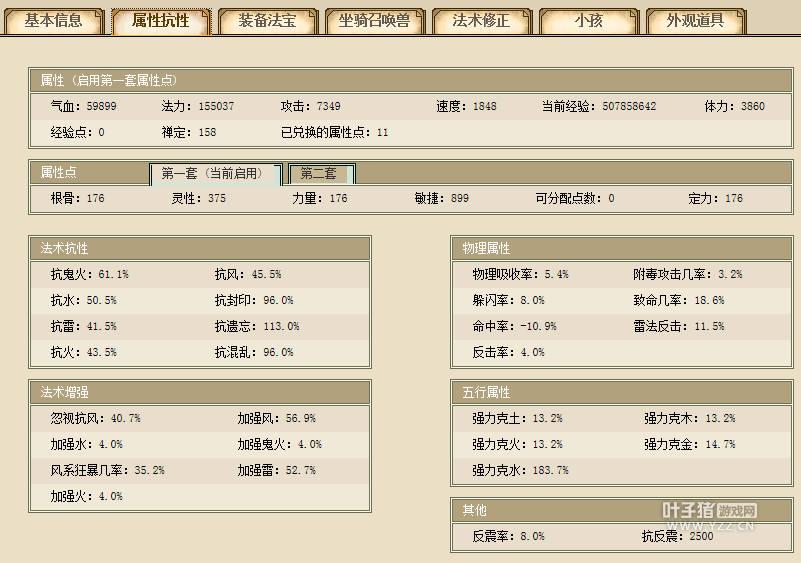Switch to the 装备法宝 tab
This screenshot has height=563, width=801.
coord(267,21)
